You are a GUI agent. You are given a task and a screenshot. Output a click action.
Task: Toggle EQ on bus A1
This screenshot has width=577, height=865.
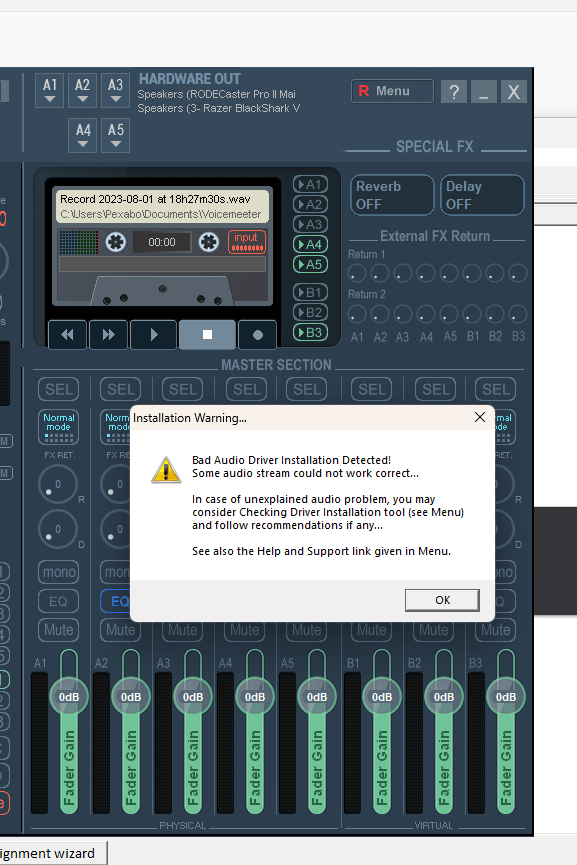click(58, 601)
